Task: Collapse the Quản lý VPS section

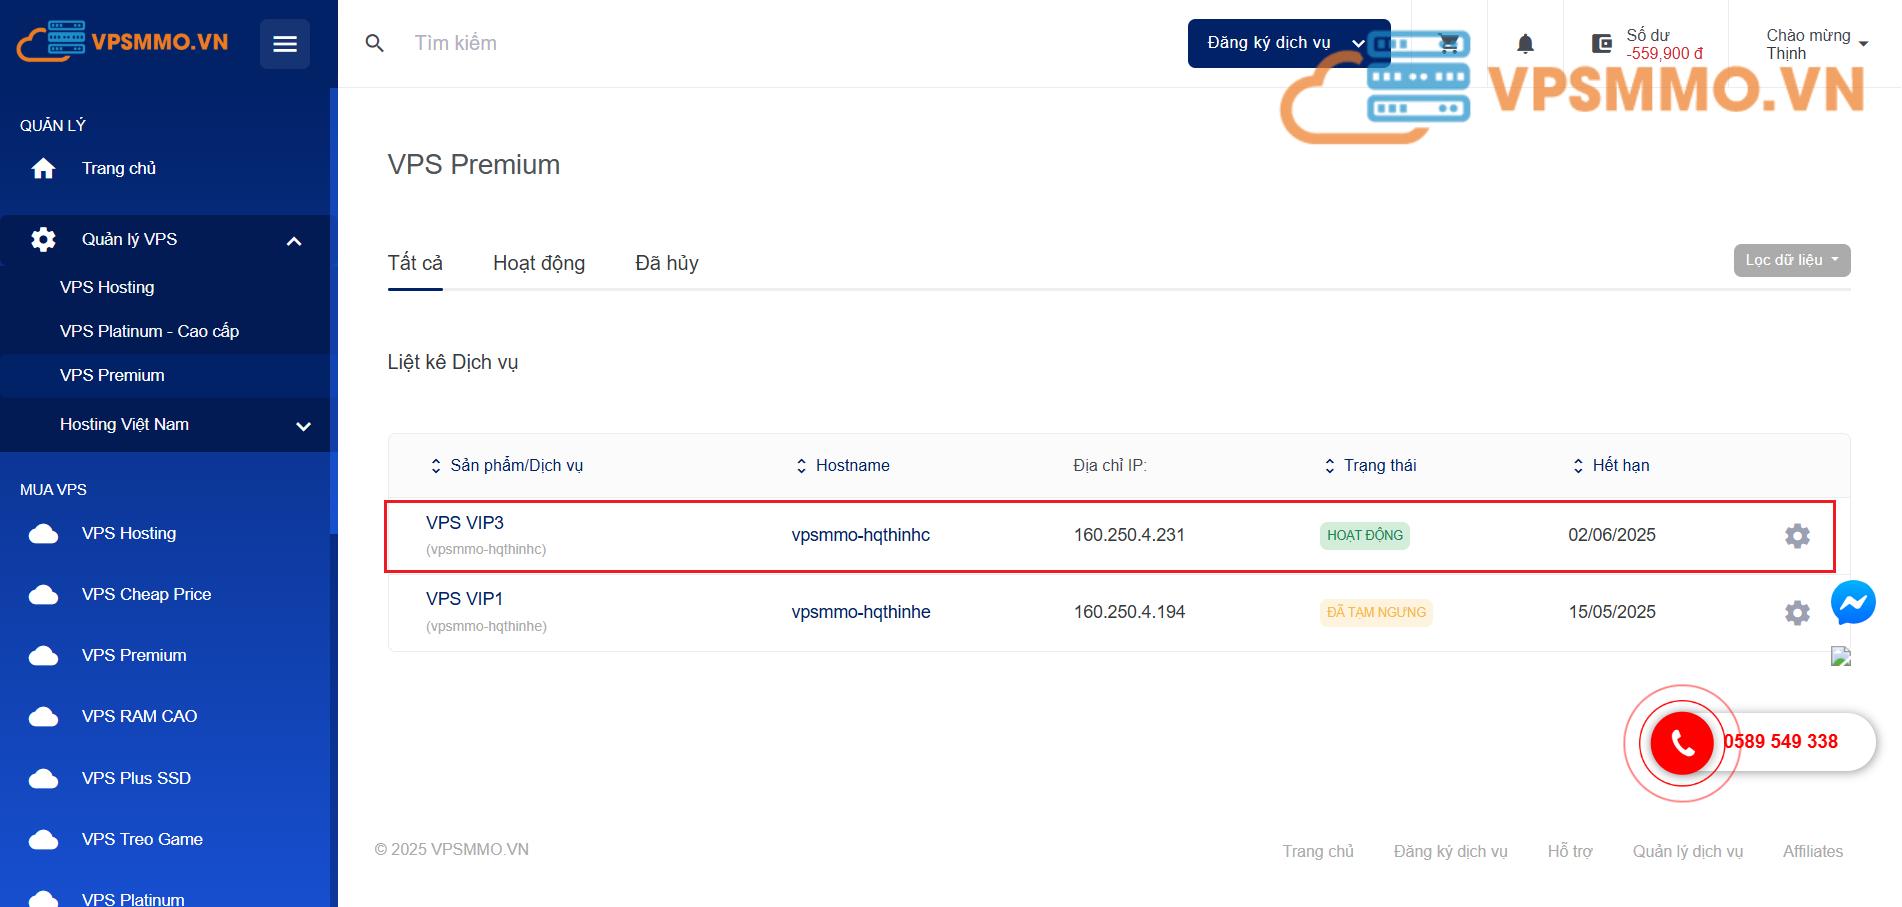Action: pyautogui.click(x=294, y=241)
